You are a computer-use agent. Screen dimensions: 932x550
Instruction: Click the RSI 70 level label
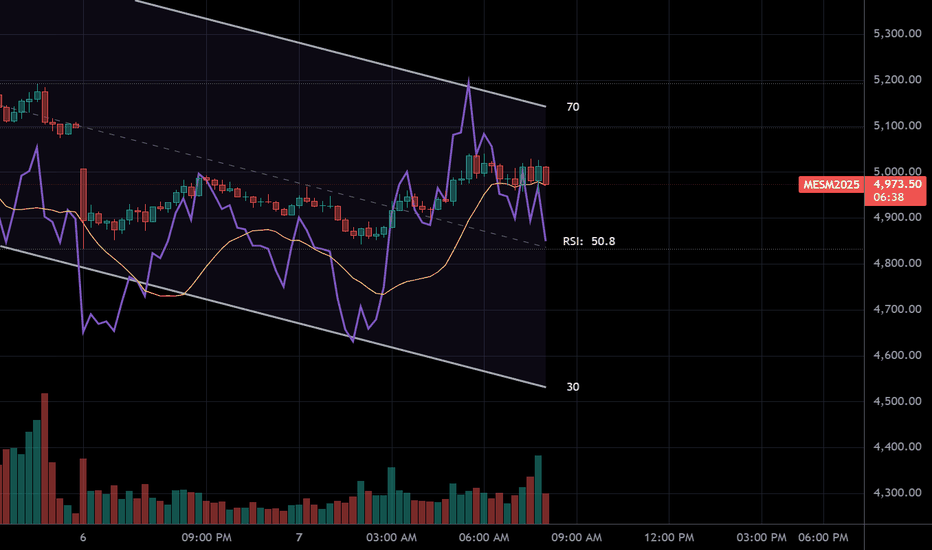[x=572, y=107]
